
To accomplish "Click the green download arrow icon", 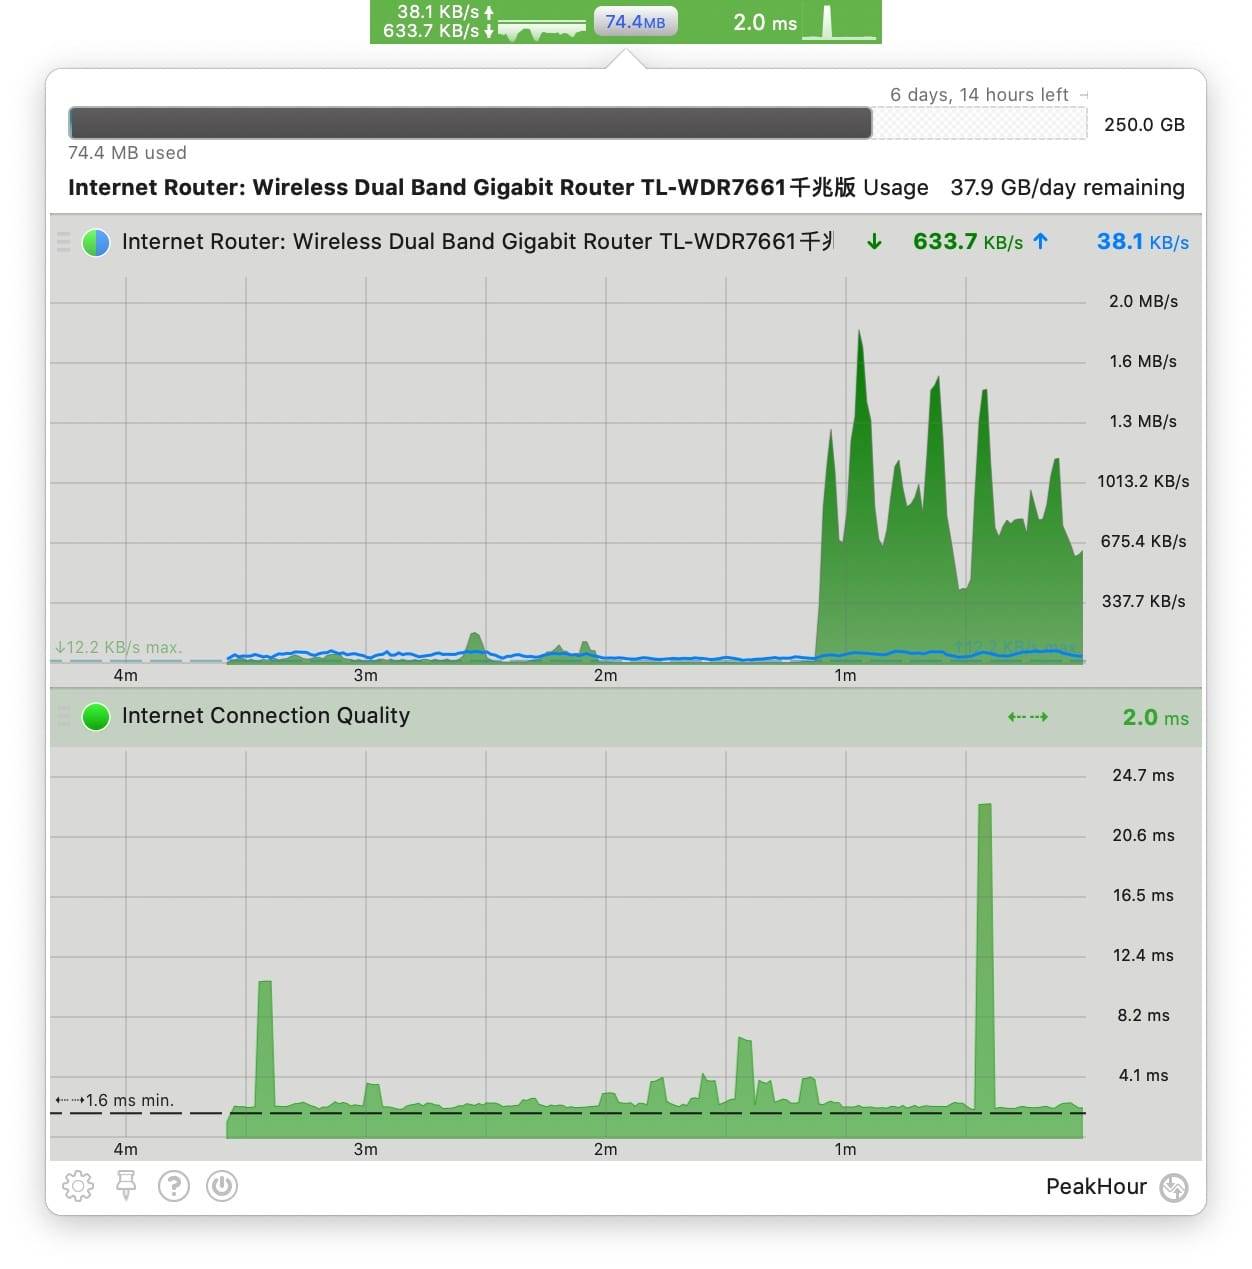I will (874, 242).
